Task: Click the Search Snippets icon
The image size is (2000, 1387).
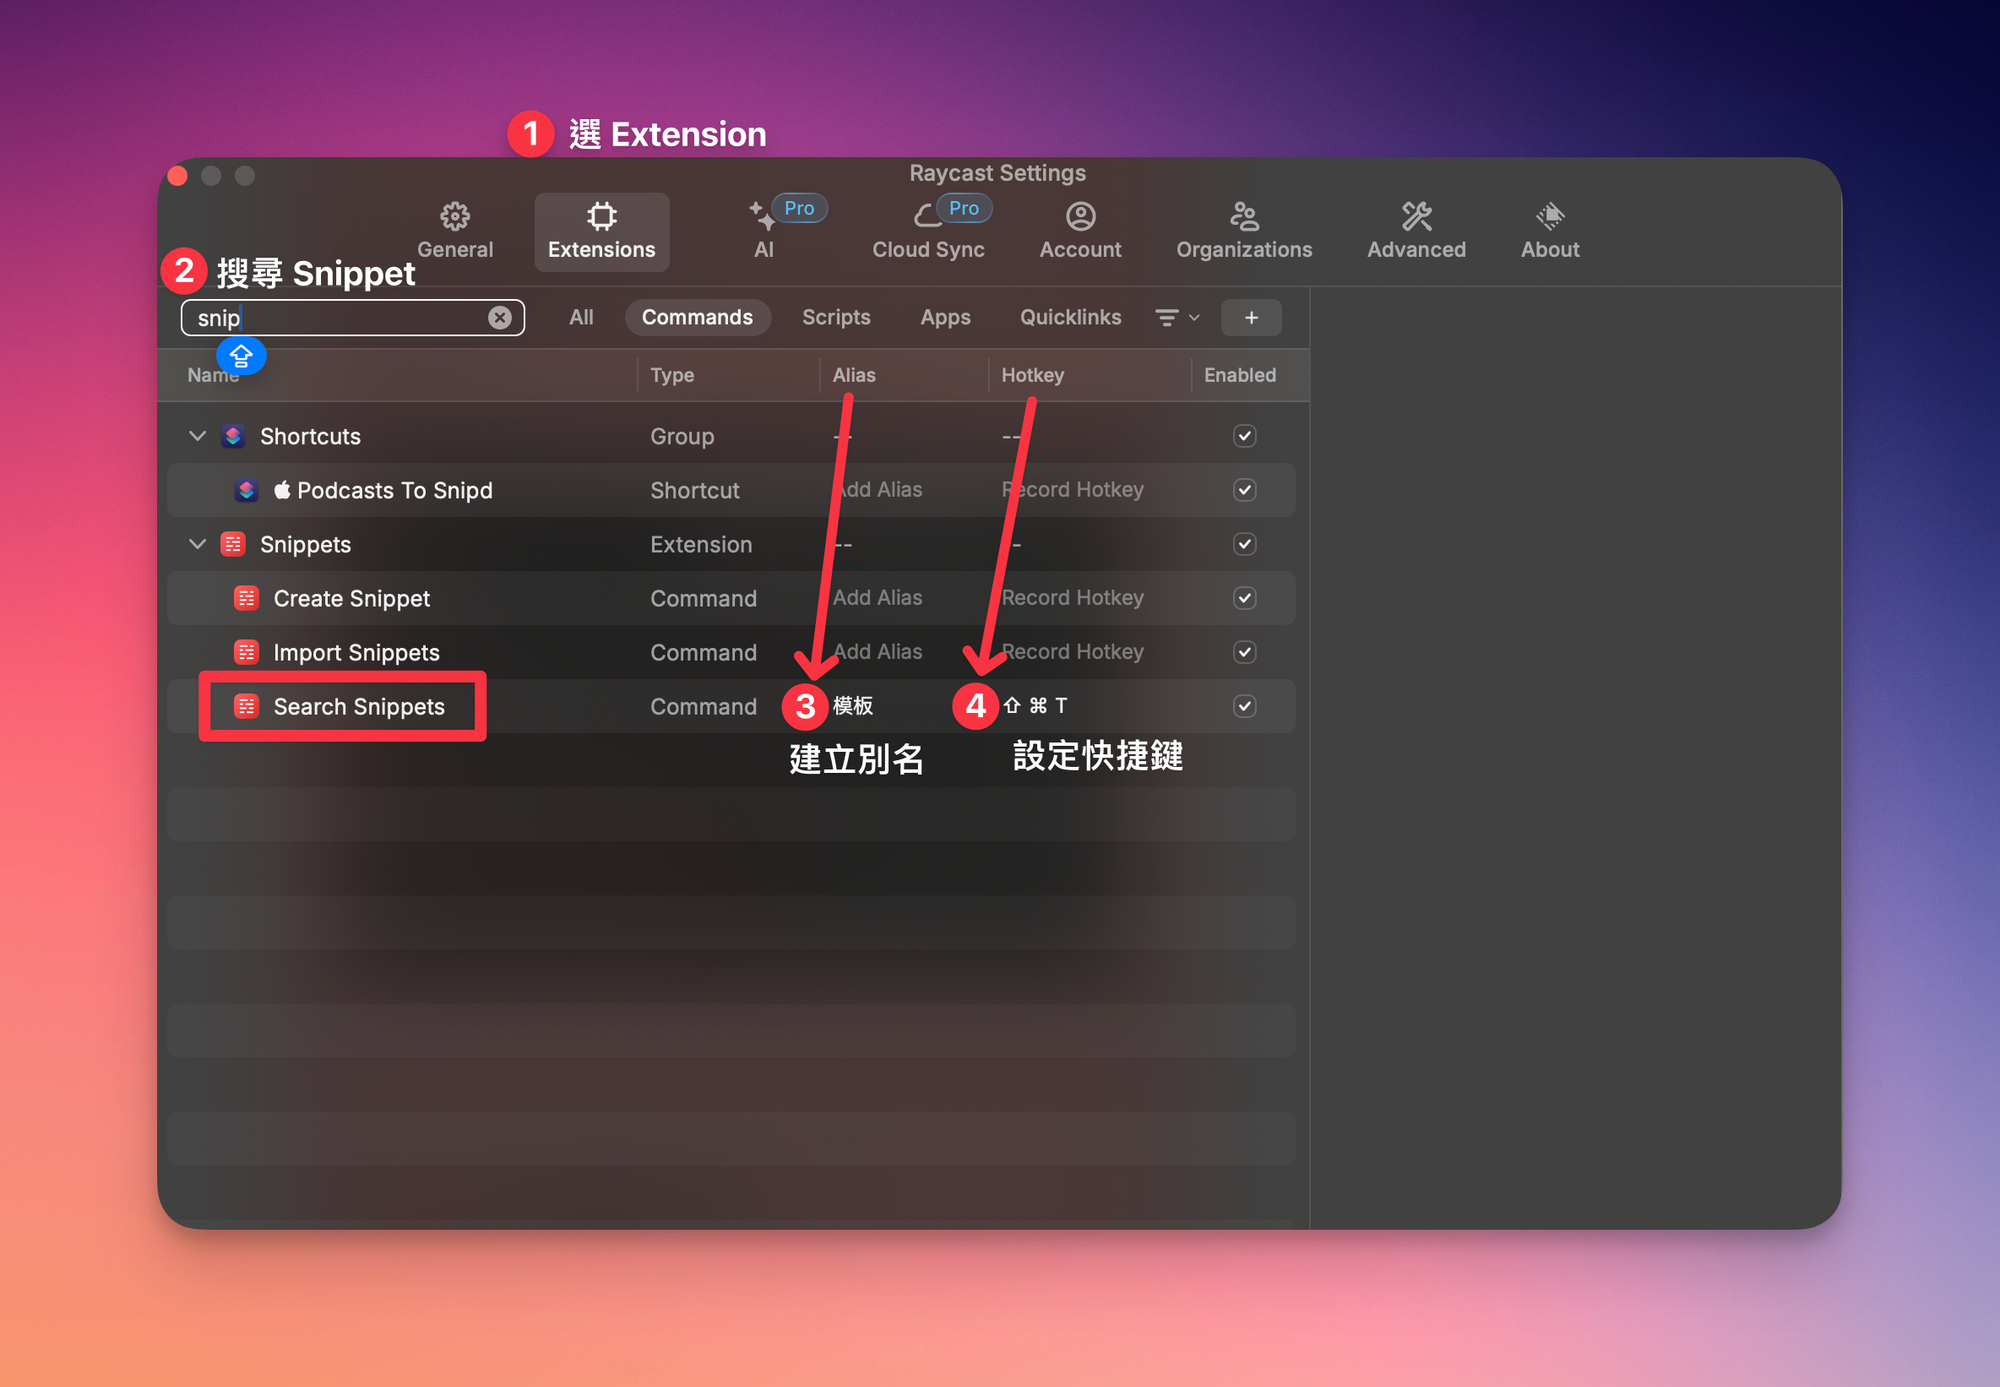Action: [246, 706]
